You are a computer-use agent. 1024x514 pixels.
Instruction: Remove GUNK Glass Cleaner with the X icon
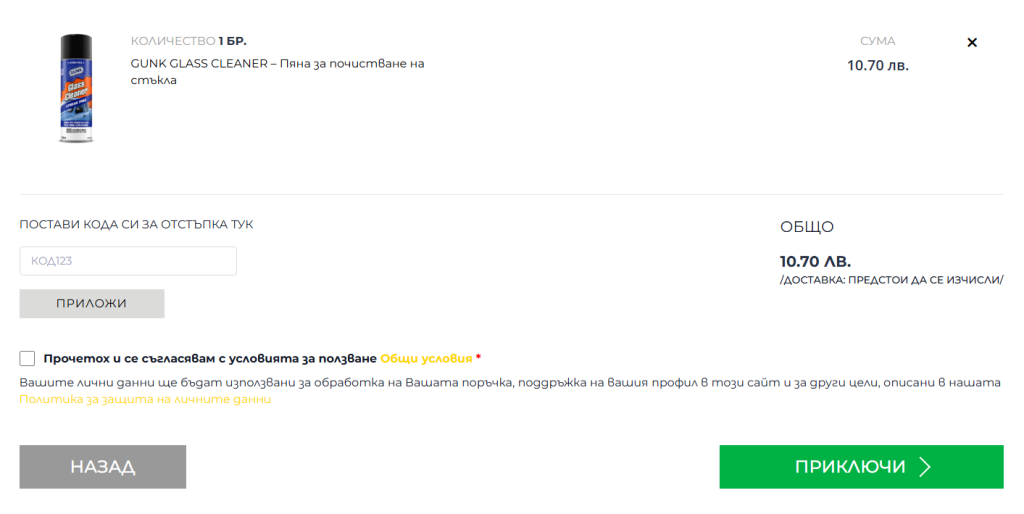972,42
